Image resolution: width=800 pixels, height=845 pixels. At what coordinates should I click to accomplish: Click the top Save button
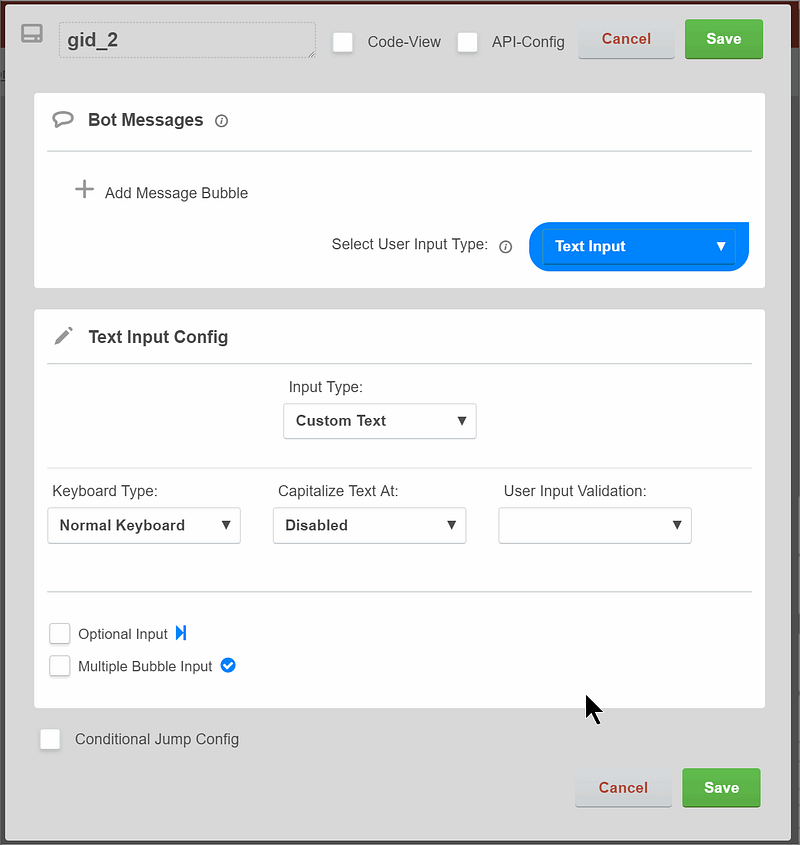(x=724, y=39)
